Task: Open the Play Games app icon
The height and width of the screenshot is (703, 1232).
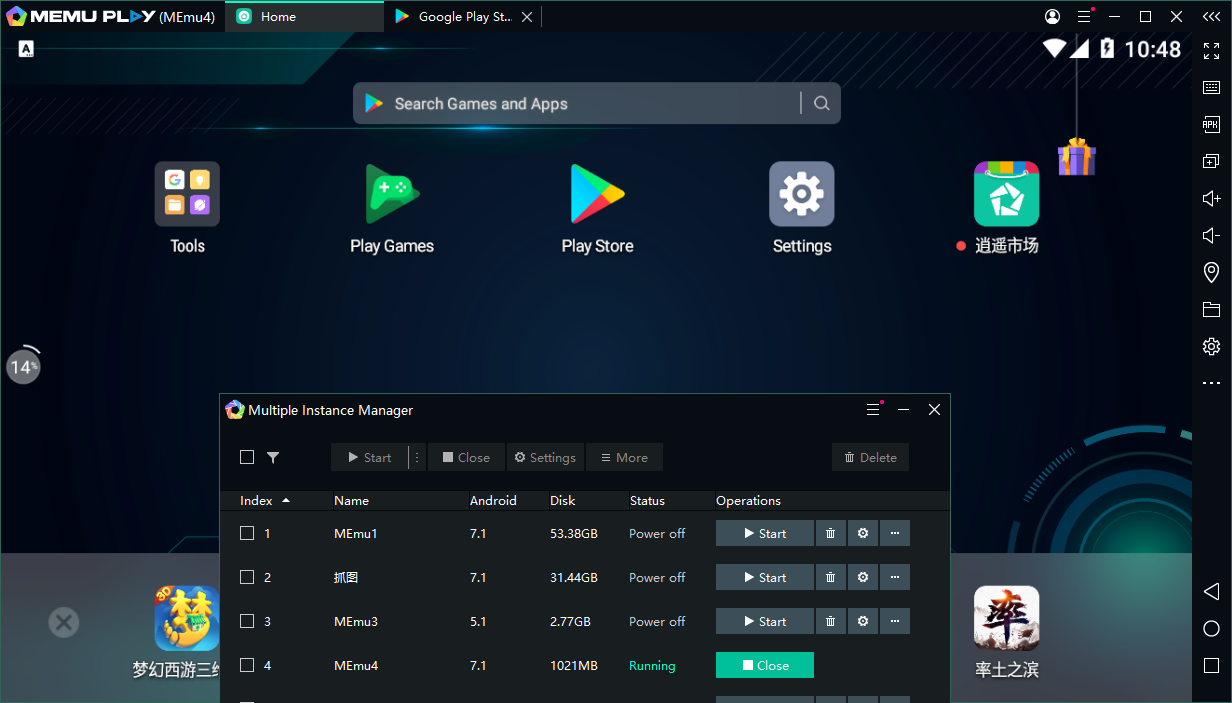Action: coord(392,195)
